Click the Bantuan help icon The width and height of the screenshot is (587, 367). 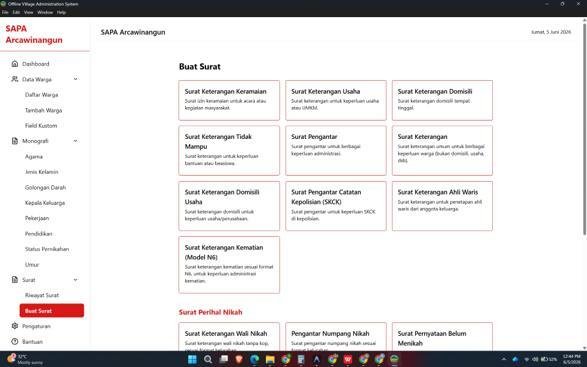(x=15, y=342)
